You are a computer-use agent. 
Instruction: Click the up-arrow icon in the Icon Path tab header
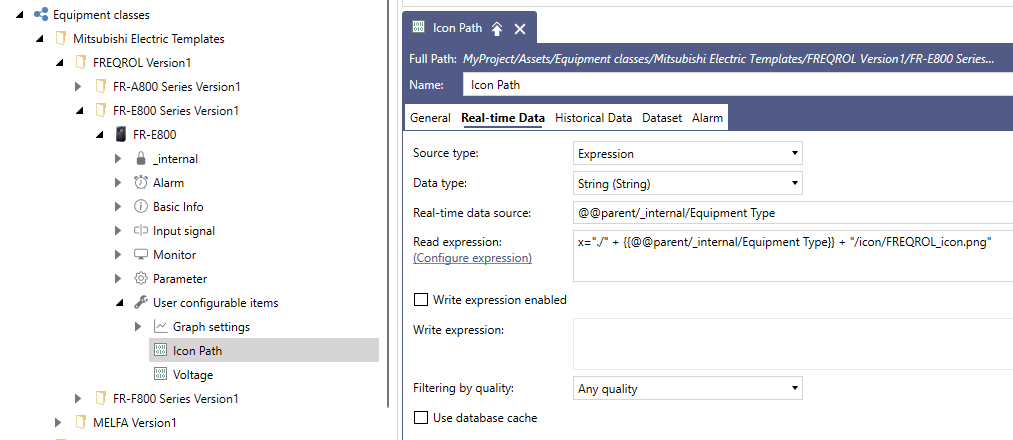point(497,28)
